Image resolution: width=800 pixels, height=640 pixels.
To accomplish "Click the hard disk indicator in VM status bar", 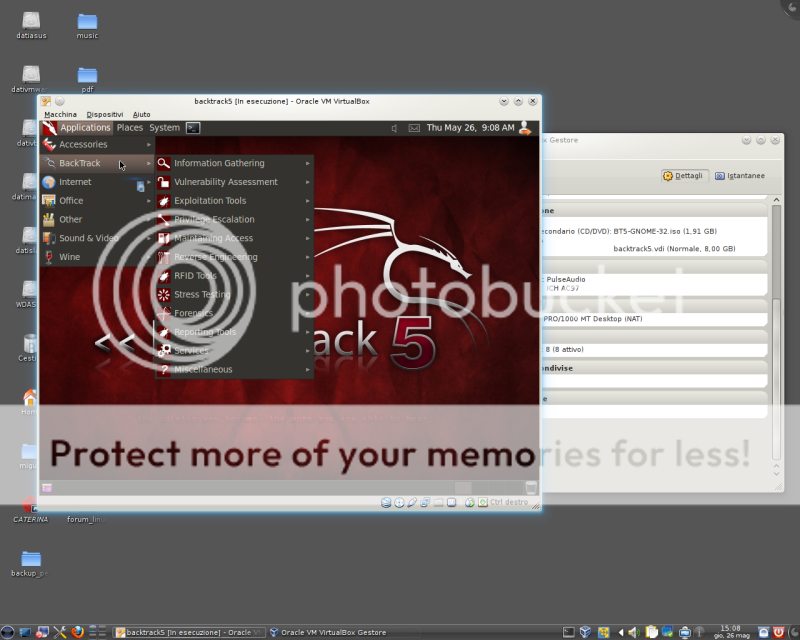I will 386,503.
